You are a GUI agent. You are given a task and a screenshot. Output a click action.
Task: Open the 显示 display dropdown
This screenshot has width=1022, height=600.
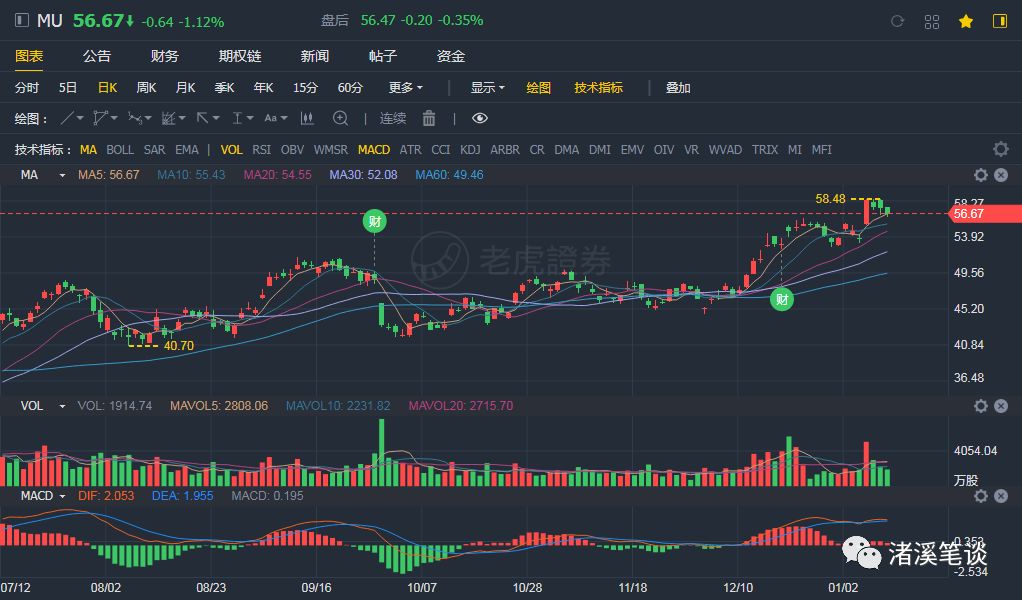[x=488, y=87]
